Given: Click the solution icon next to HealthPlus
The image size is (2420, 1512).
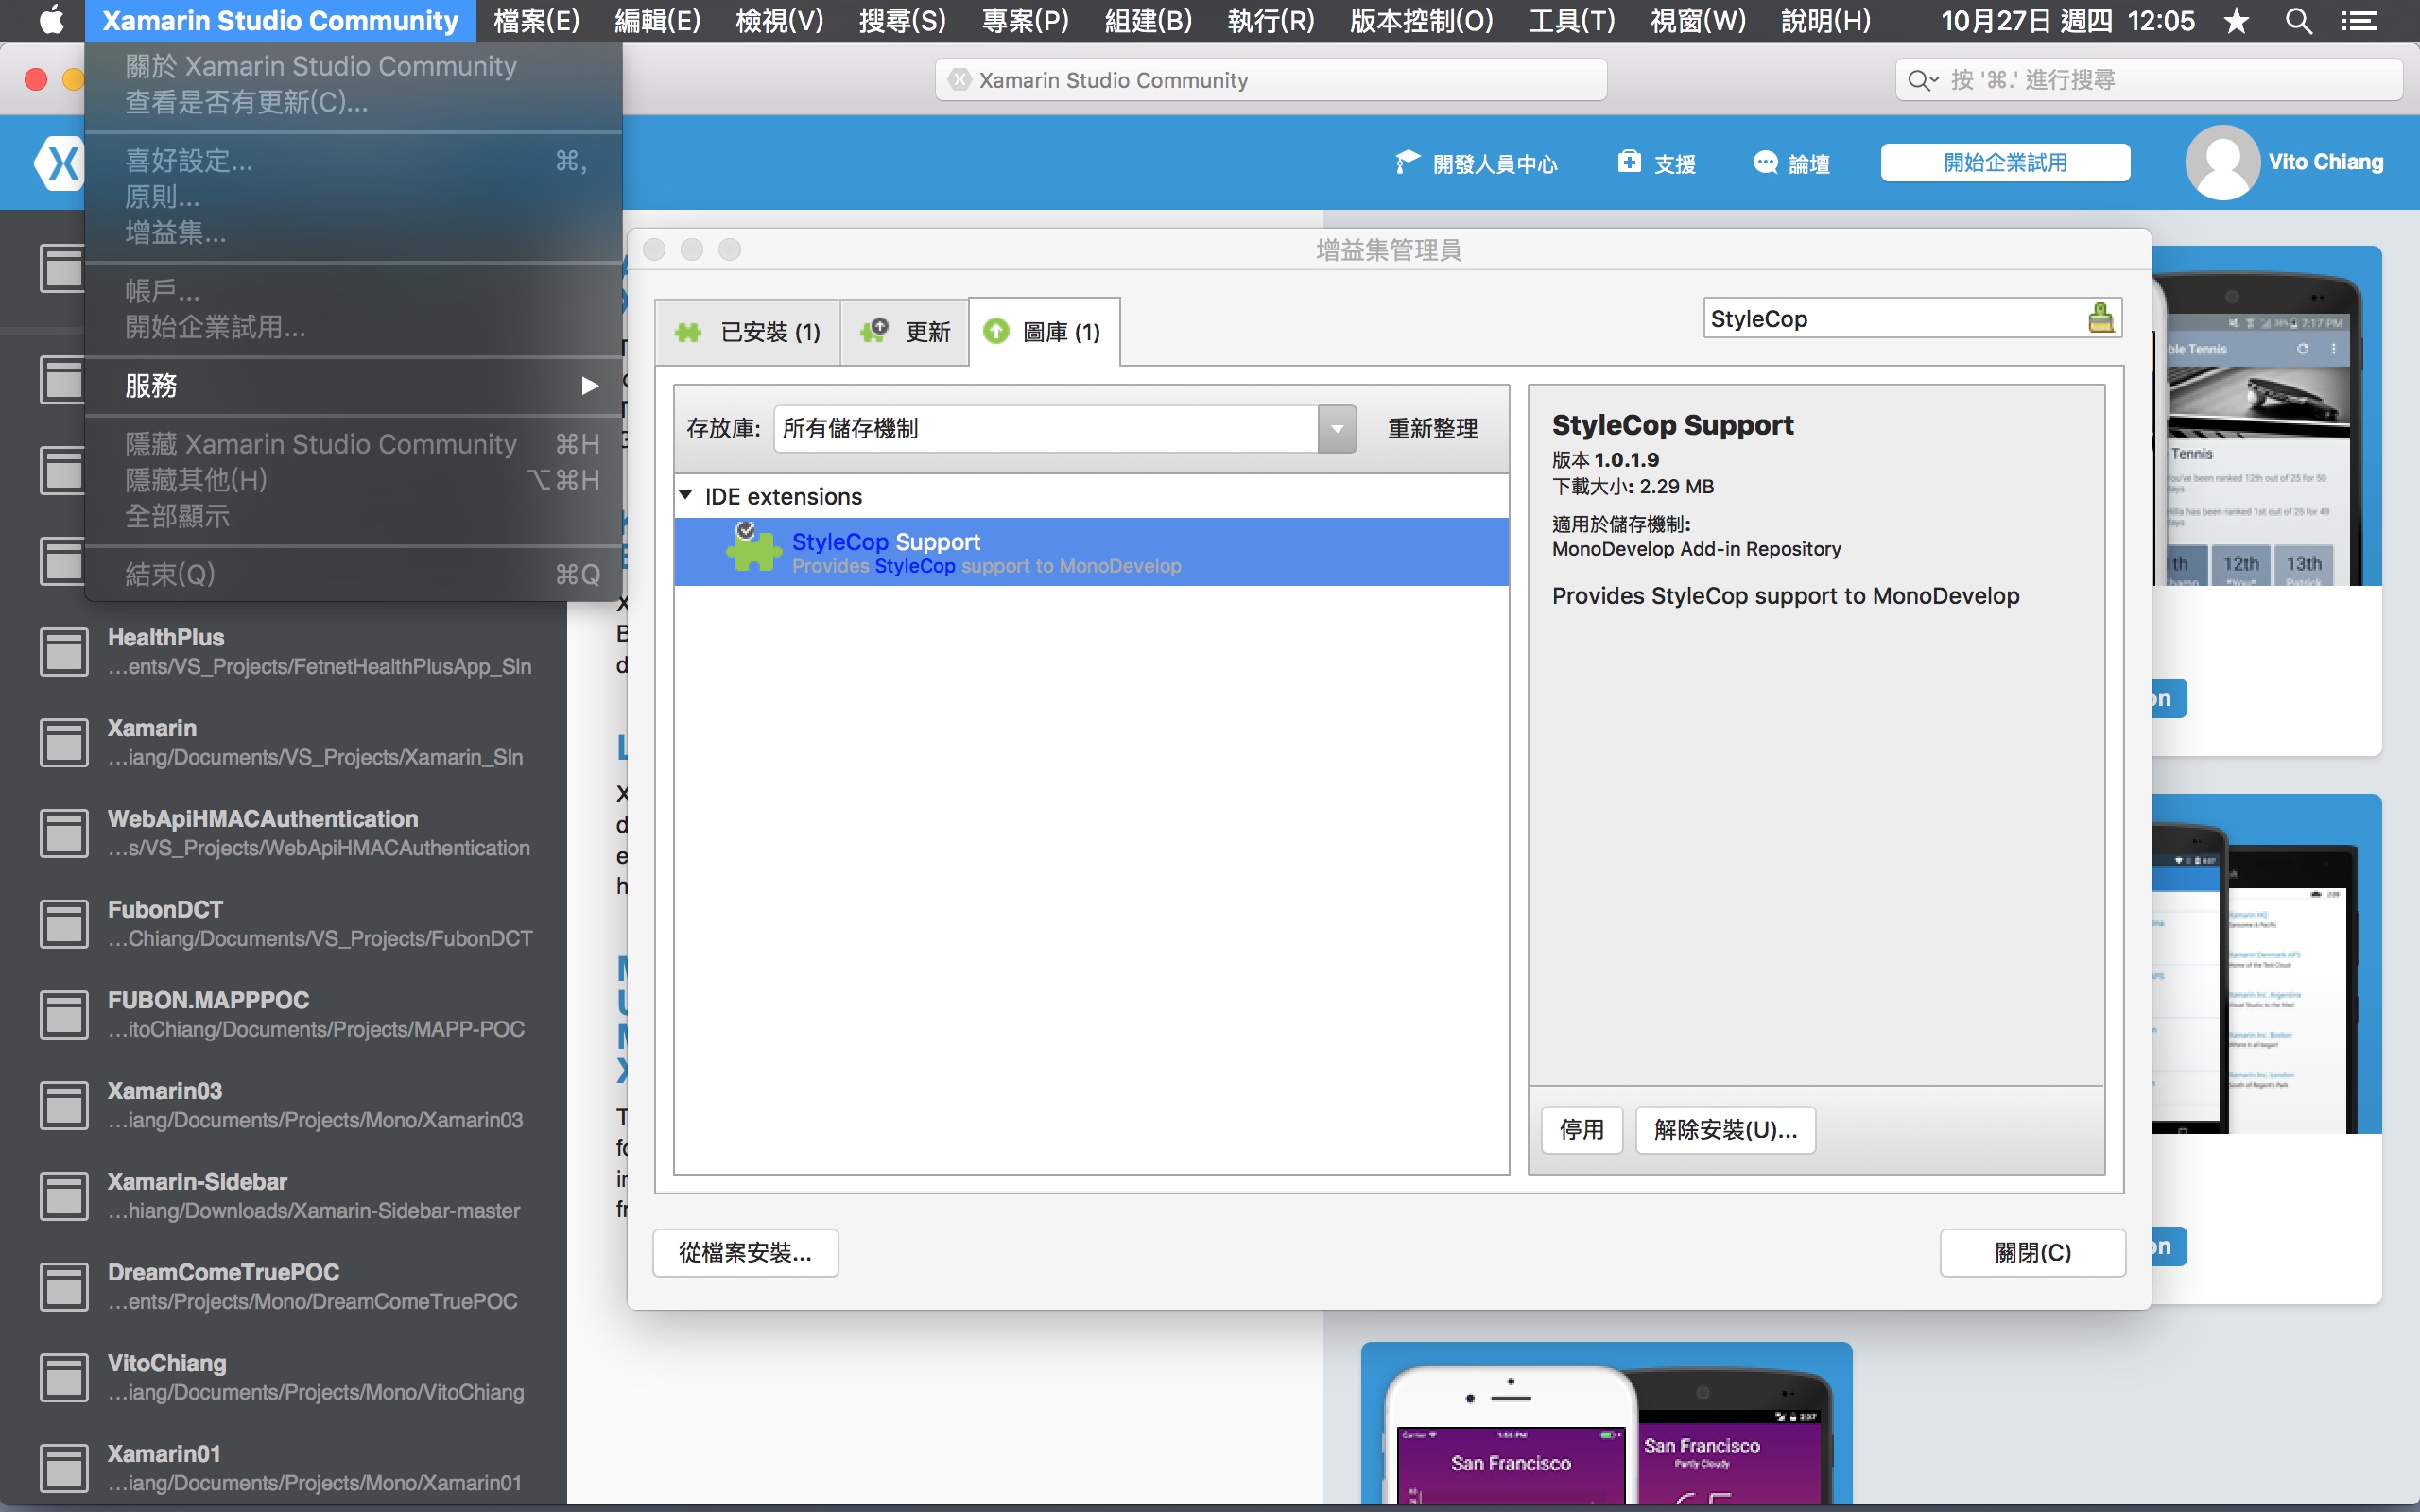Looking at the screenshot, I should pos(64,651).
